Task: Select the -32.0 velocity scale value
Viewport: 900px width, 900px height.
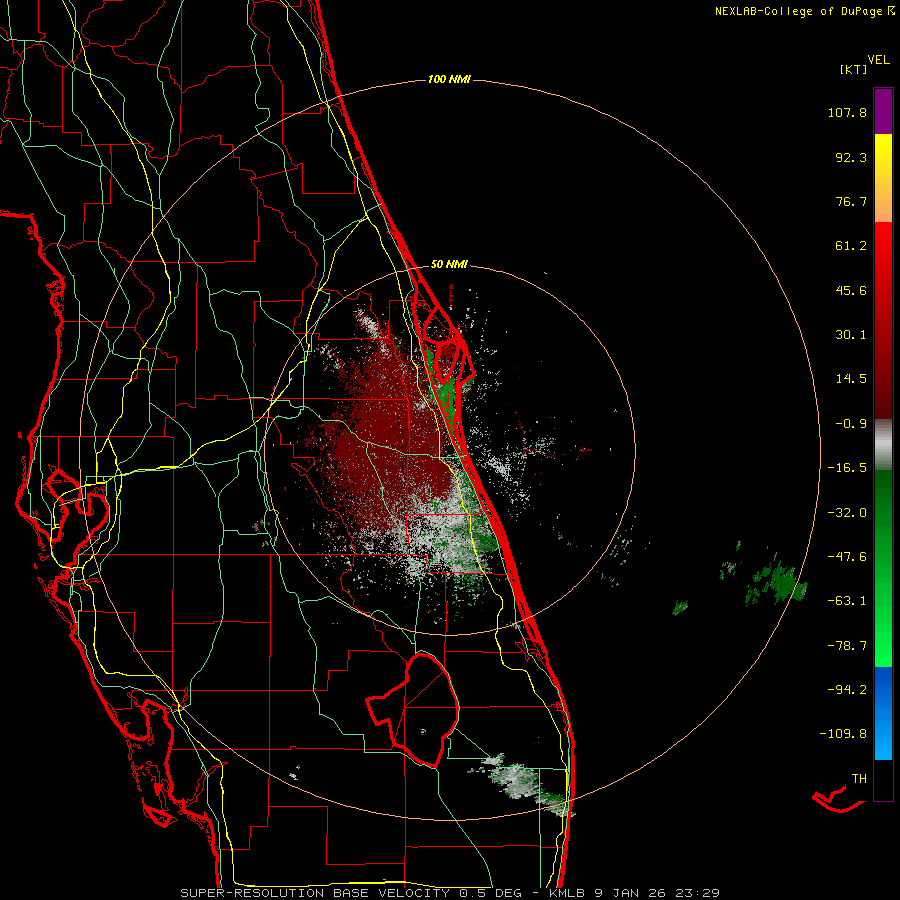Action: 847,513
